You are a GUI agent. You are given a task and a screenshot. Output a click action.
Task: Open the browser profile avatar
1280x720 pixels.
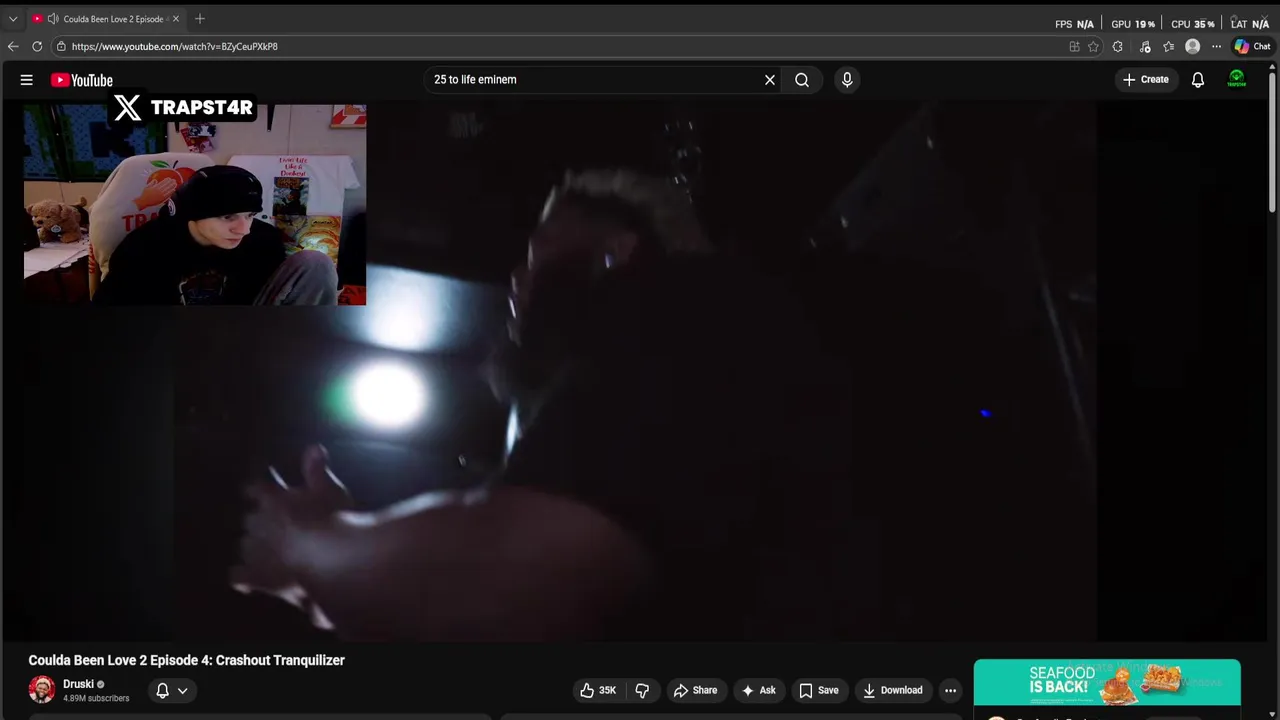coord(1192,46)
